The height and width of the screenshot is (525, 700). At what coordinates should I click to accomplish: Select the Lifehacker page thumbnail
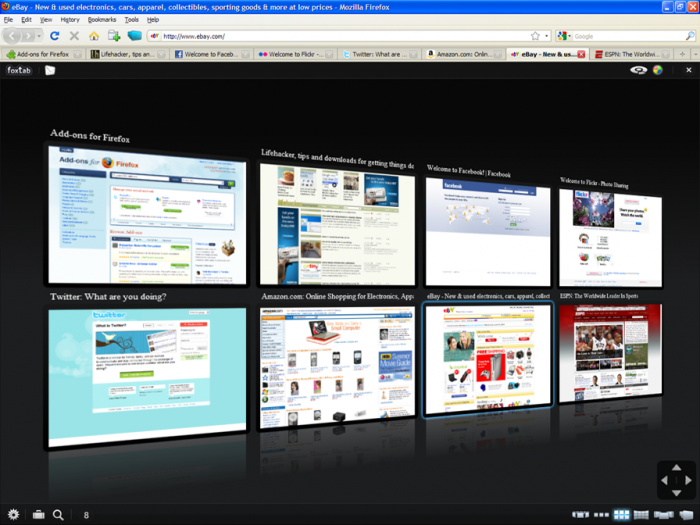[338, 225]
